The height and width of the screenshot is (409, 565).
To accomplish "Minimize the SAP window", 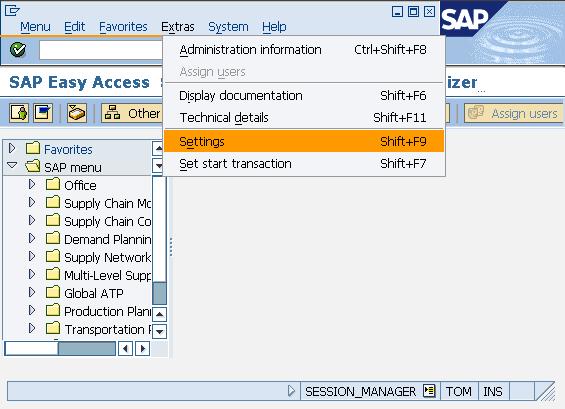I will click(x=397, y=12).
